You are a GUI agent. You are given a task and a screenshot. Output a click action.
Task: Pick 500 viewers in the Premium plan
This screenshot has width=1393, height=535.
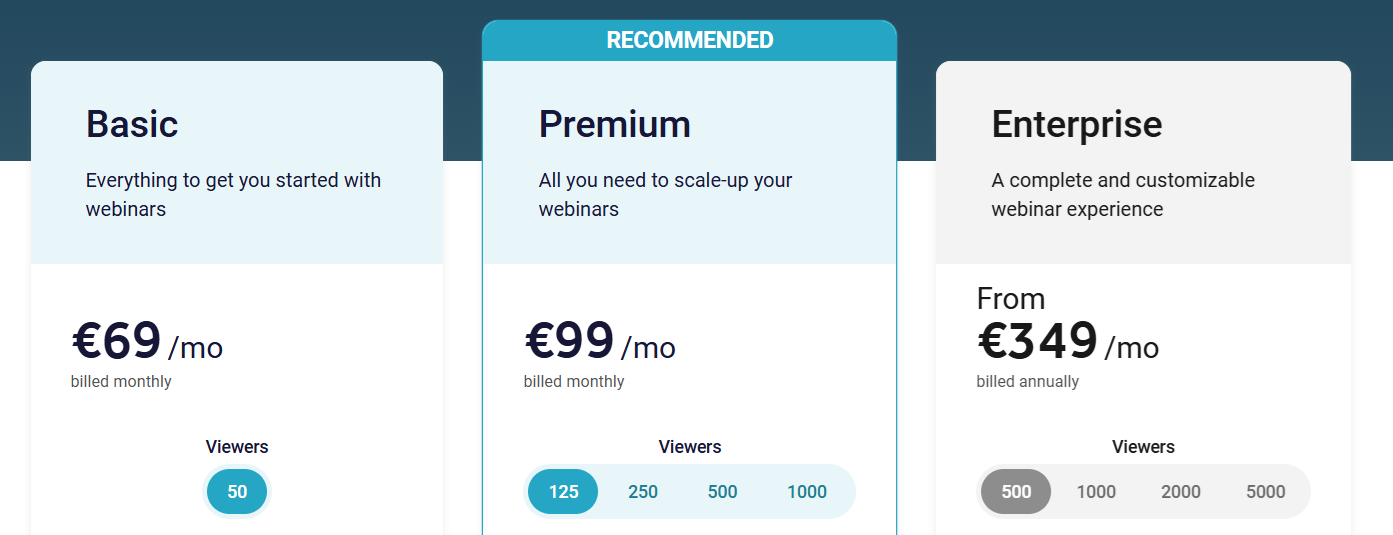click(722, 492)
